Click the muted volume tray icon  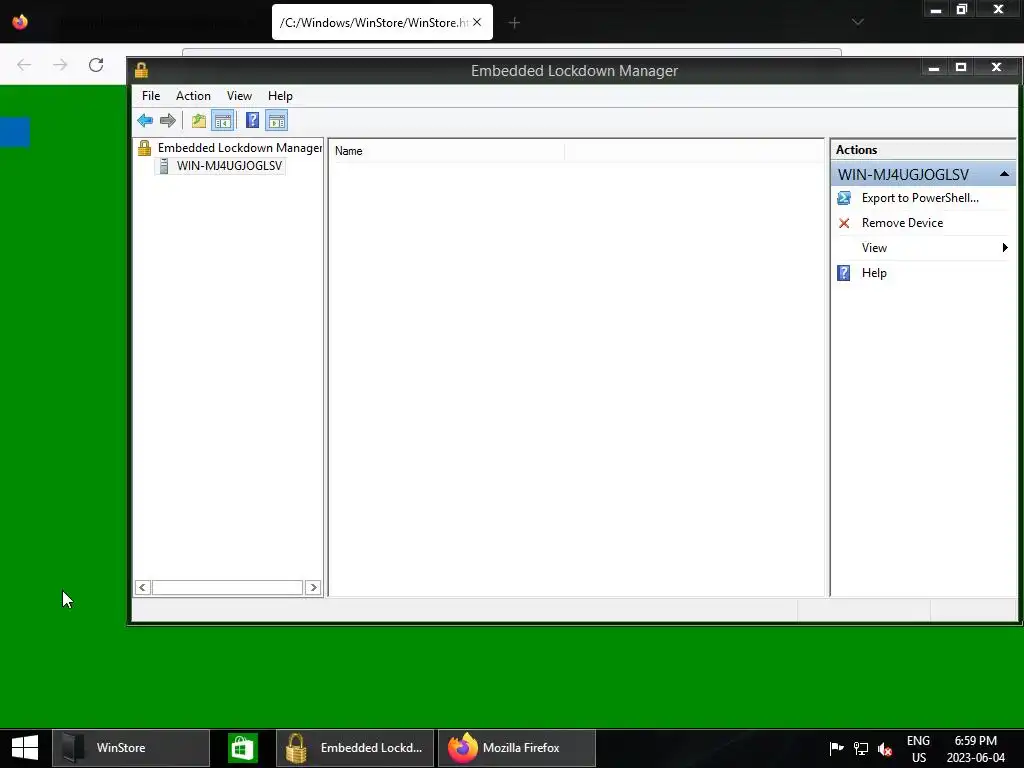pyautogui.click(x=885, y=749)
